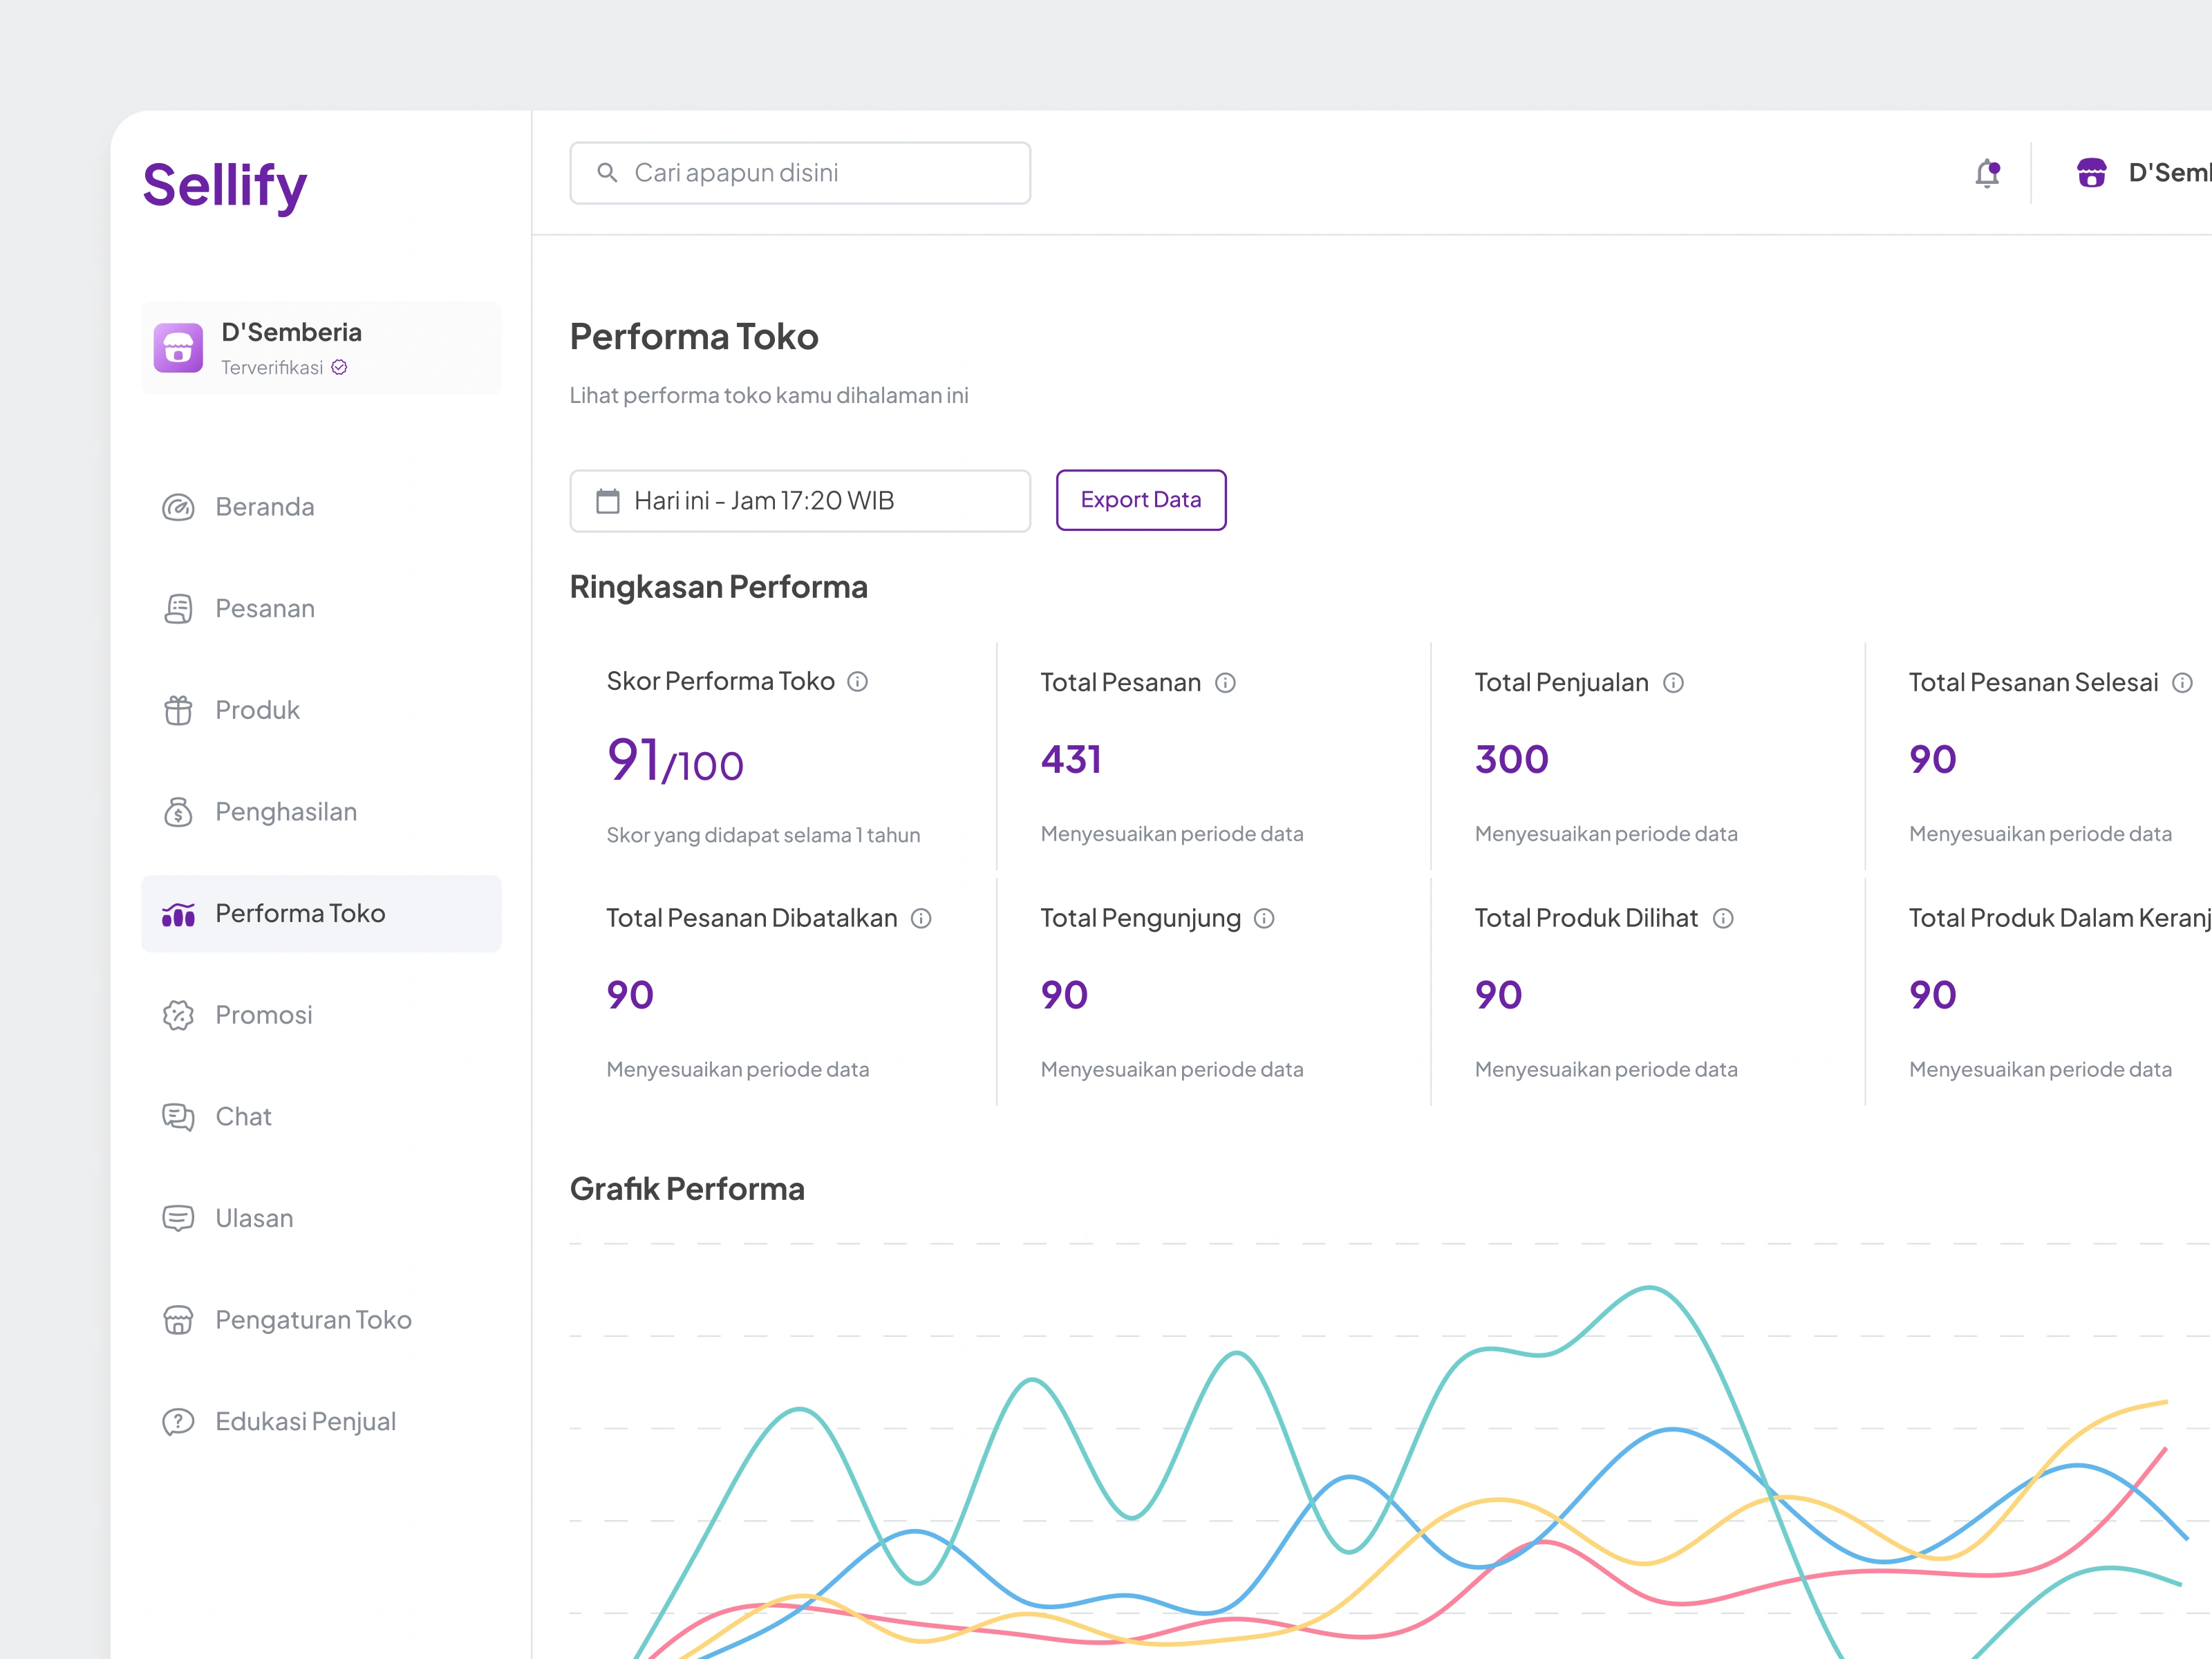Click the purple store icon in header

2091,173
